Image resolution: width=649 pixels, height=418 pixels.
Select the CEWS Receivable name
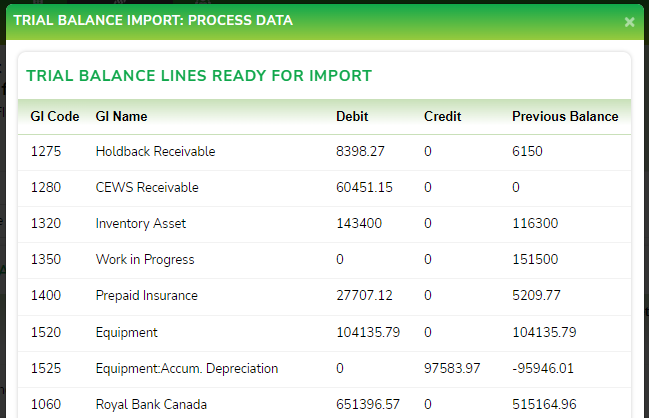(x=147, y=187)
